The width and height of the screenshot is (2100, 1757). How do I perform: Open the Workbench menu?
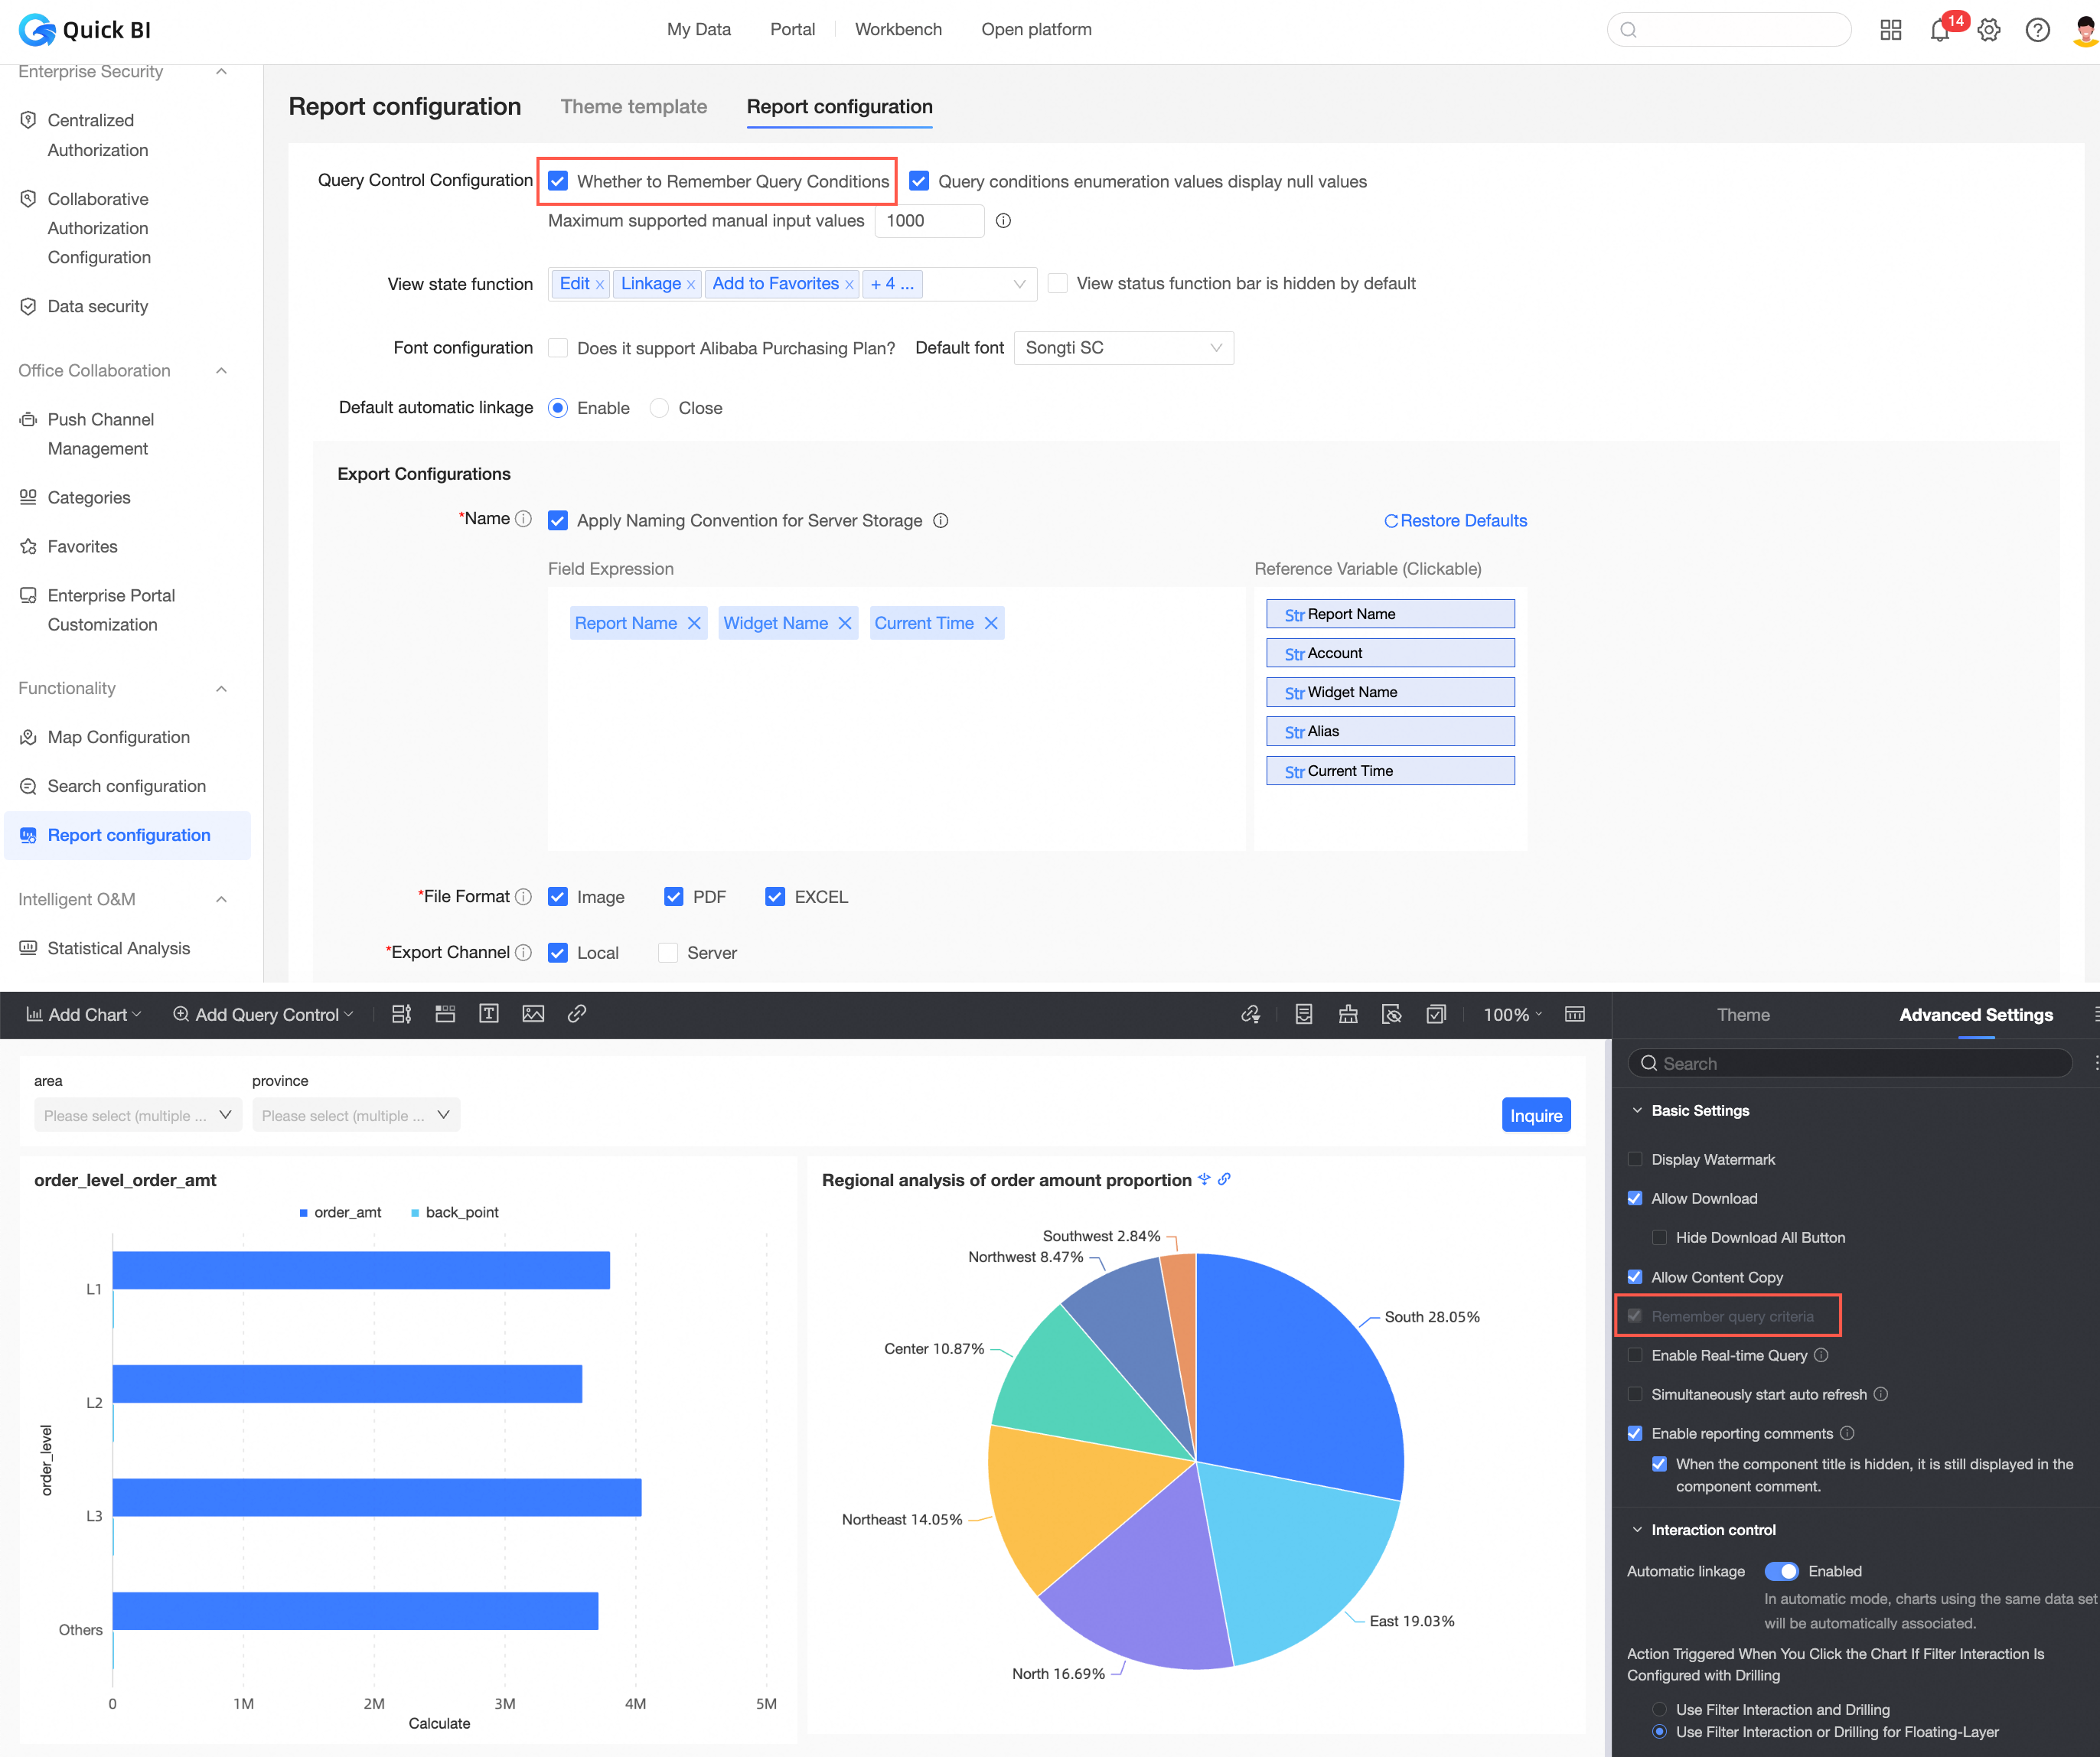coord(898,29)
